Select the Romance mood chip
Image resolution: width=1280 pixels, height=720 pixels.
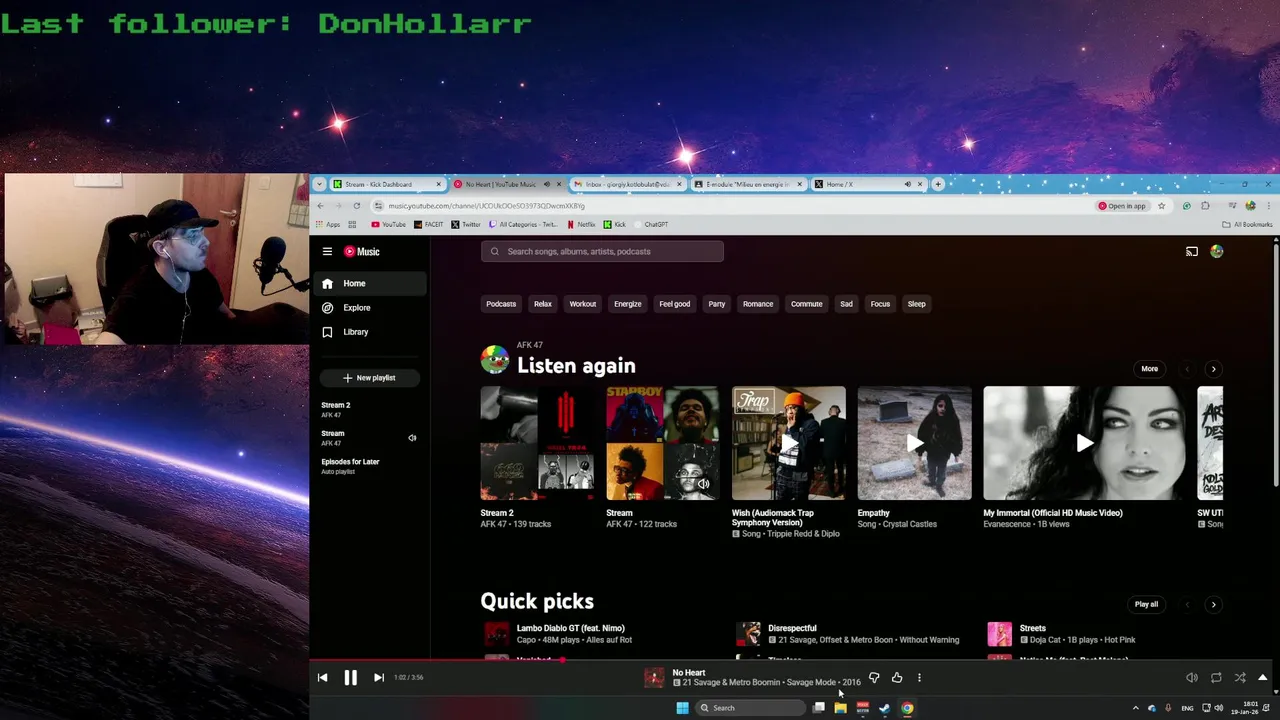(x=758, y=304)
